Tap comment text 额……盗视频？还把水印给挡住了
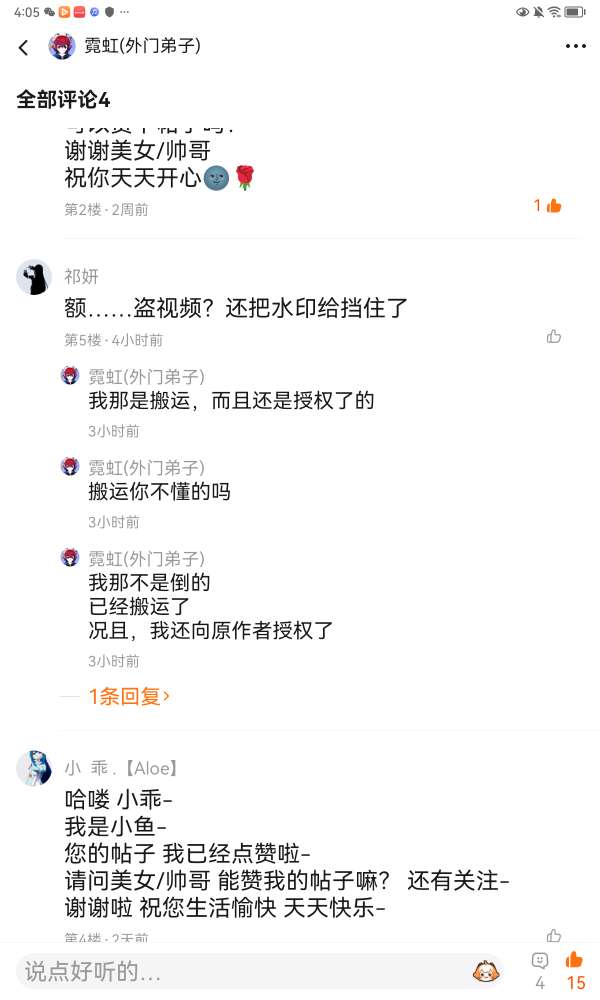 point(236,307)
